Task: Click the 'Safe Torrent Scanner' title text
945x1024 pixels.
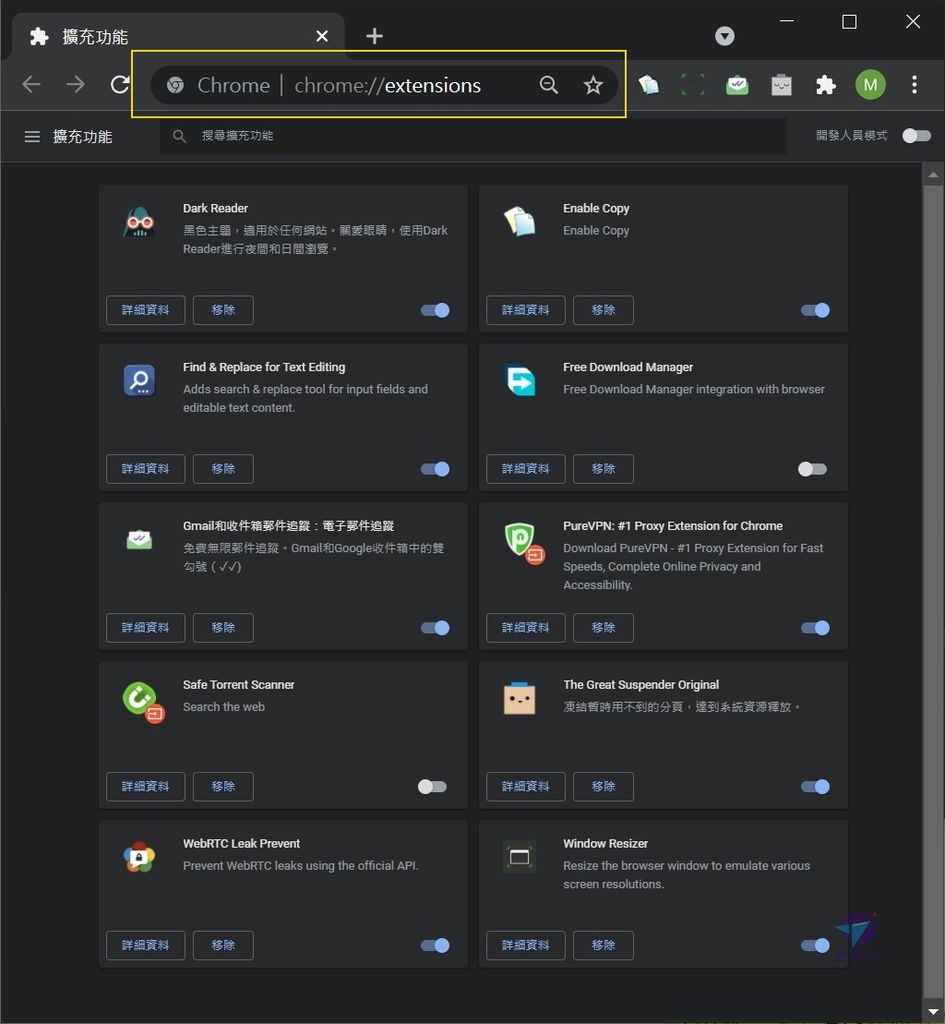Action: tap(238, 684)
